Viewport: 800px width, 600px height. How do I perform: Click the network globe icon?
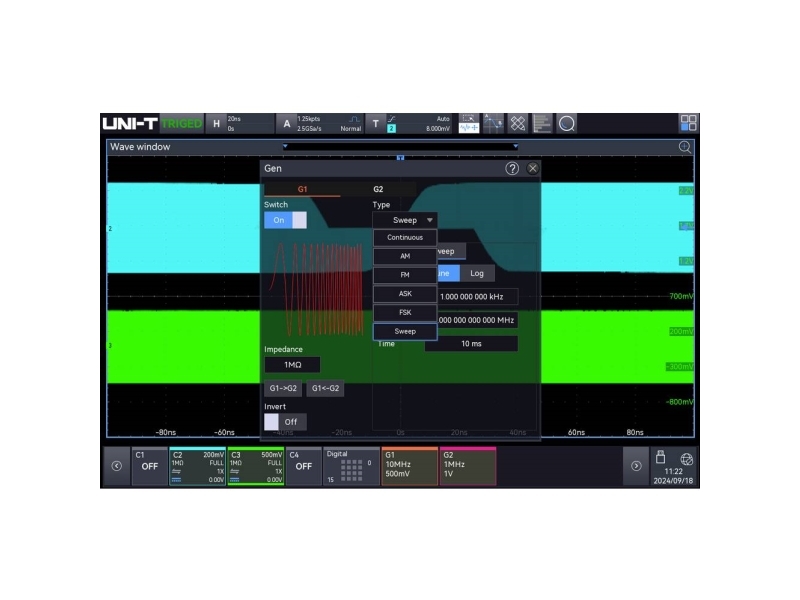(687, 459)
